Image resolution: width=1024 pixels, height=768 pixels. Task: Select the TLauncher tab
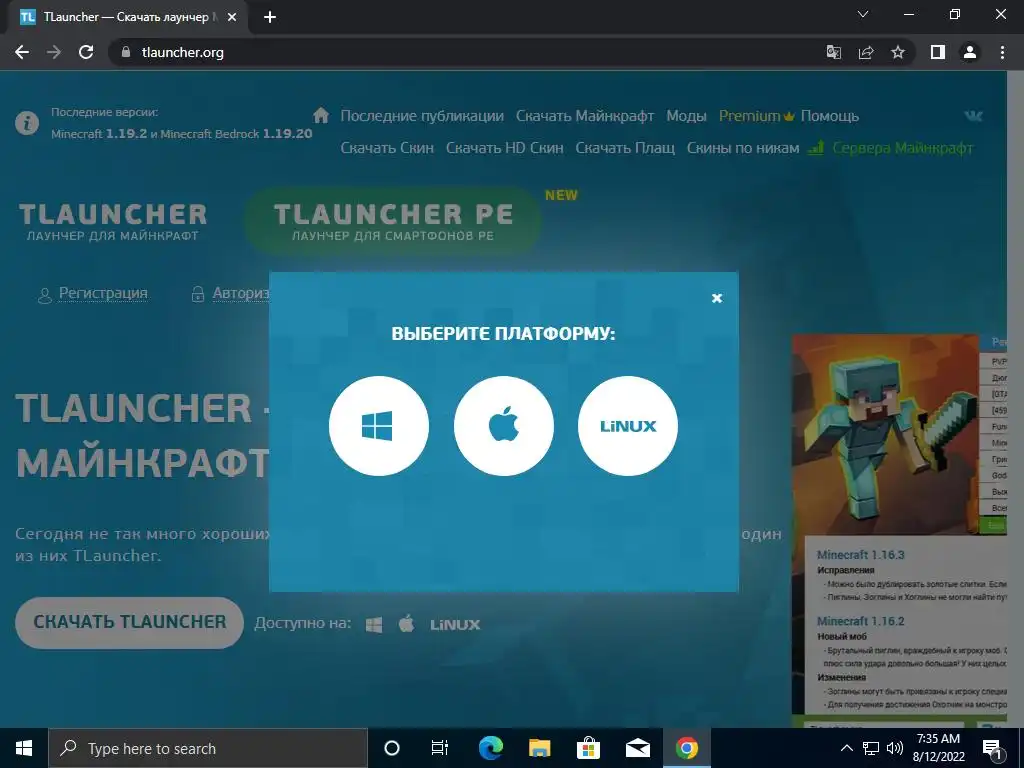(x=129, y=18)
